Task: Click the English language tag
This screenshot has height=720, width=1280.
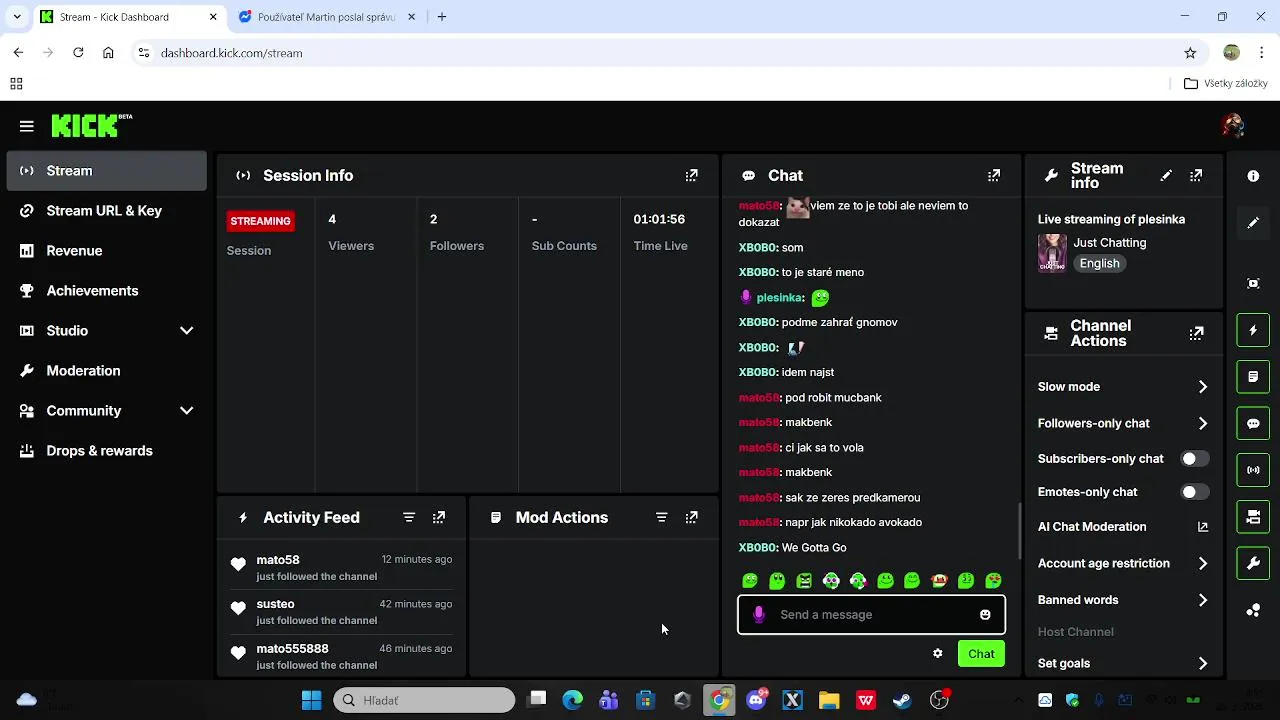Action: click(x=1099, y=263)
